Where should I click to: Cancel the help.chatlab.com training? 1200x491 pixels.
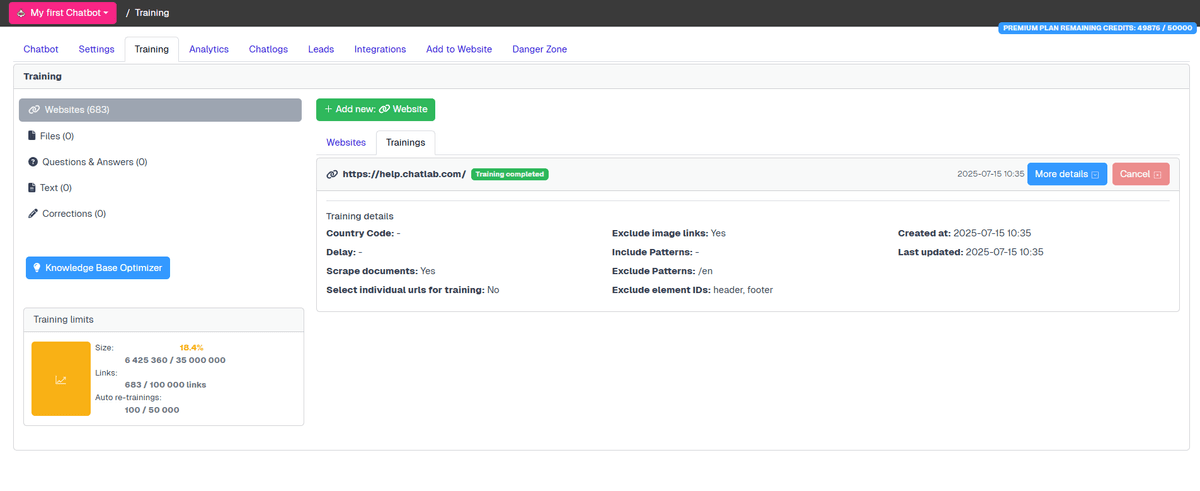click(x=1140, y=174)
